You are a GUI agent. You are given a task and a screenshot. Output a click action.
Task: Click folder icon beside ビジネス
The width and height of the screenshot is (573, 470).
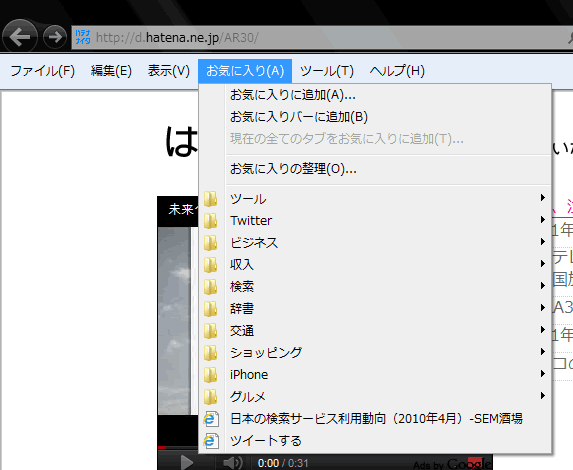click(210, 243)
